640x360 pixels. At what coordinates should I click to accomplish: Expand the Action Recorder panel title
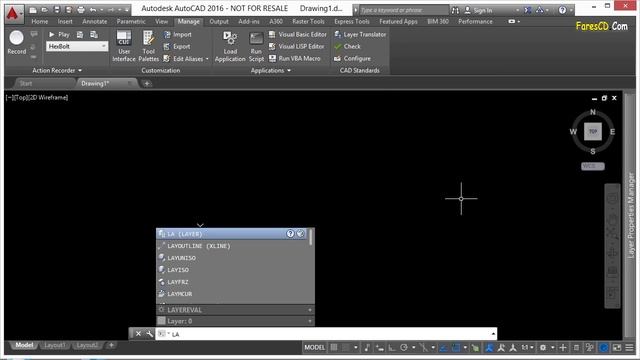(57, 71)
